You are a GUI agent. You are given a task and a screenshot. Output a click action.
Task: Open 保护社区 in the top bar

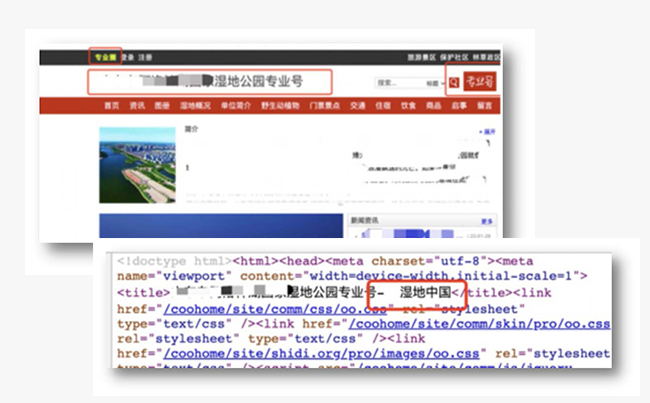454,57
